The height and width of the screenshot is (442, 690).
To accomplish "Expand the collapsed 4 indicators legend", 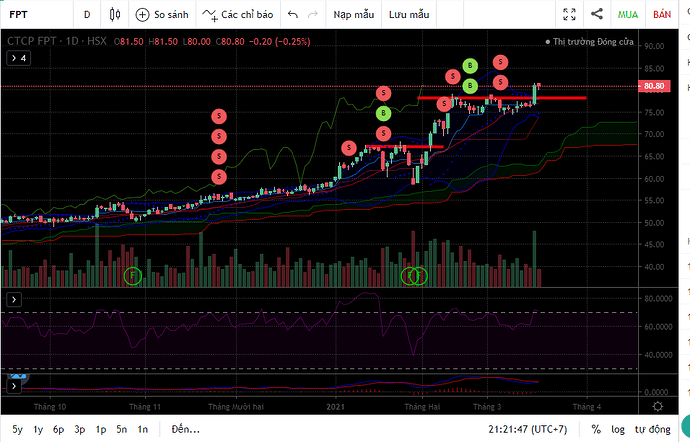I will click(x=18, y=58).
